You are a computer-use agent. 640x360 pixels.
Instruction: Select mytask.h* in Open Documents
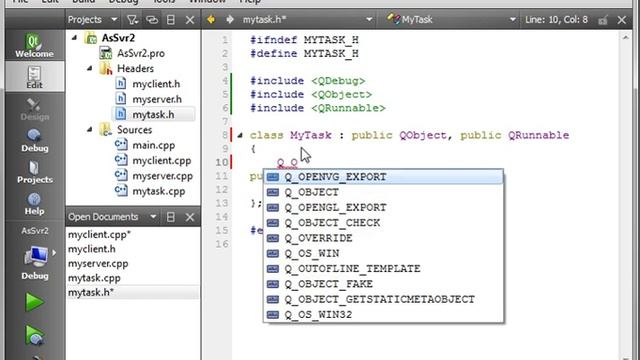[132, 293]
